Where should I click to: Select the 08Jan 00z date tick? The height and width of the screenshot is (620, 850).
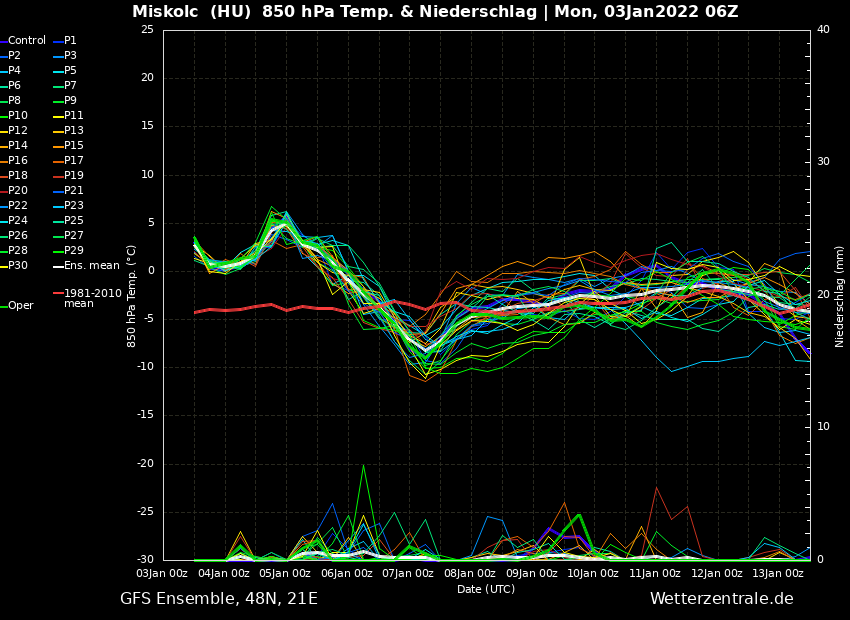tap(470, 574)
